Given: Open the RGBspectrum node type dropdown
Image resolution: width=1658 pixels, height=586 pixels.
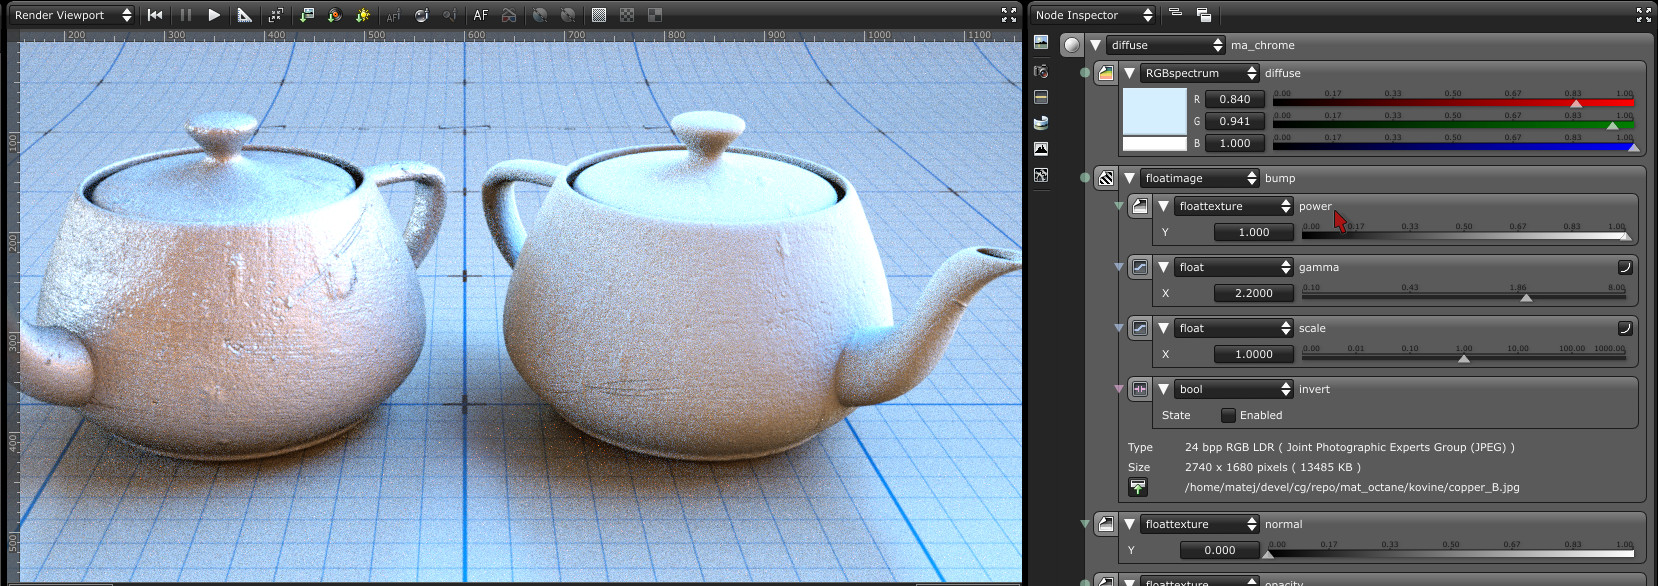Looking at the screenshot, I should (1200, 73).
